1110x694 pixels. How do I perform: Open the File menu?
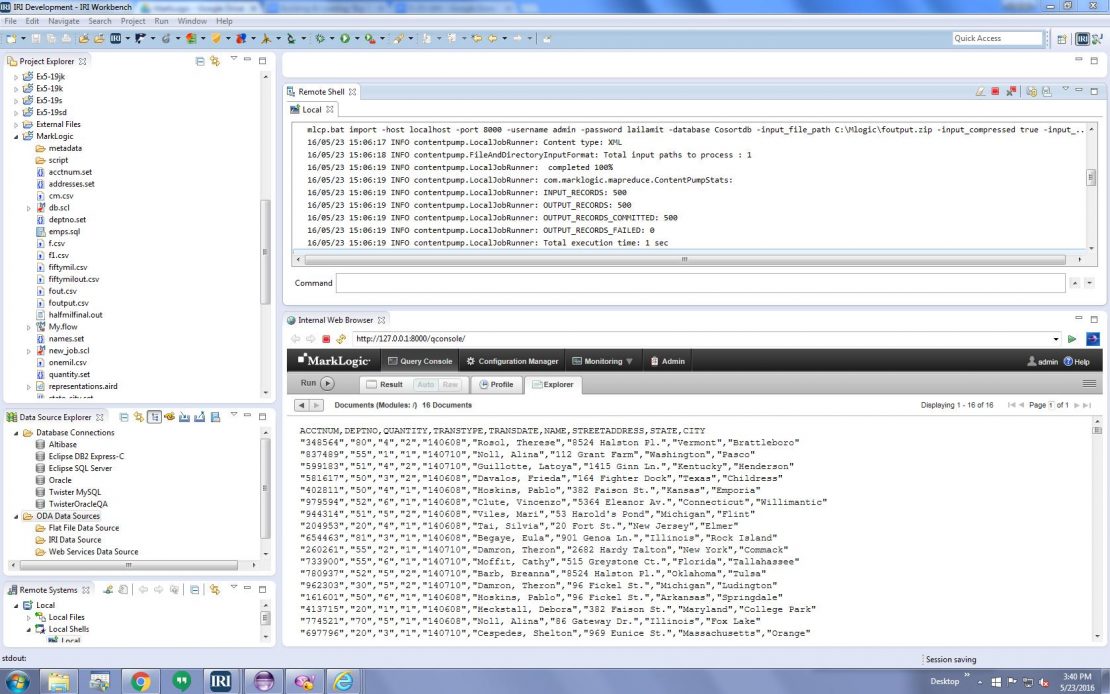coord(11,21)
